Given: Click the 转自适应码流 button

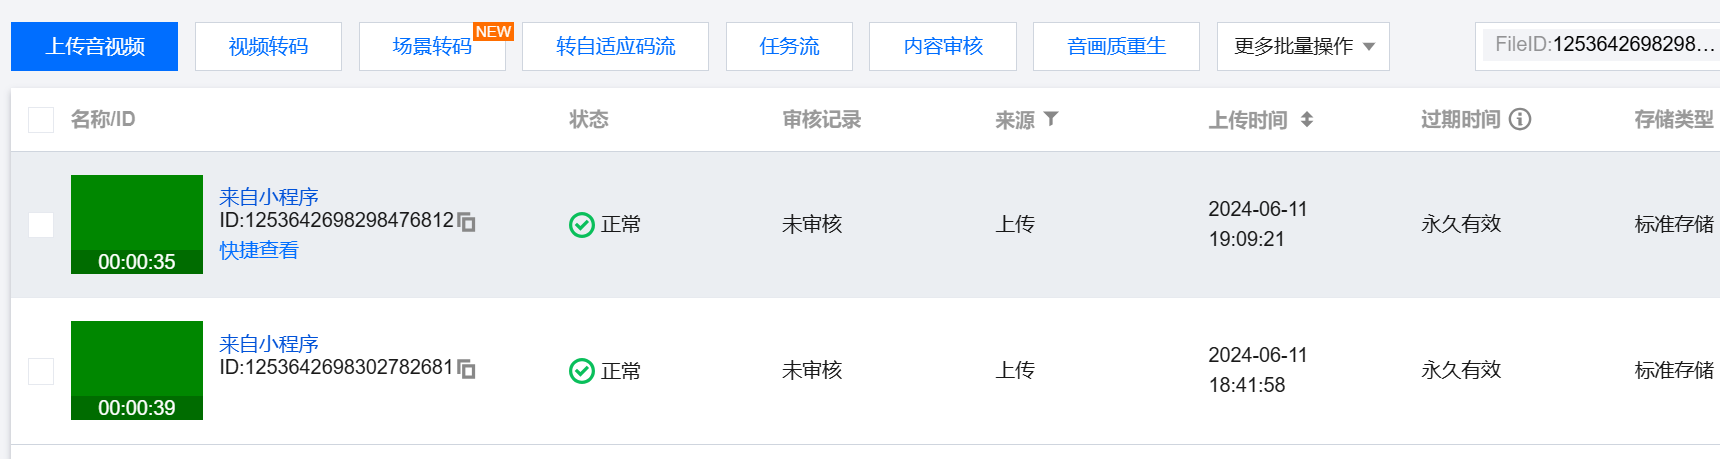Looking at the screenshot, I should (x=615, y=47).
